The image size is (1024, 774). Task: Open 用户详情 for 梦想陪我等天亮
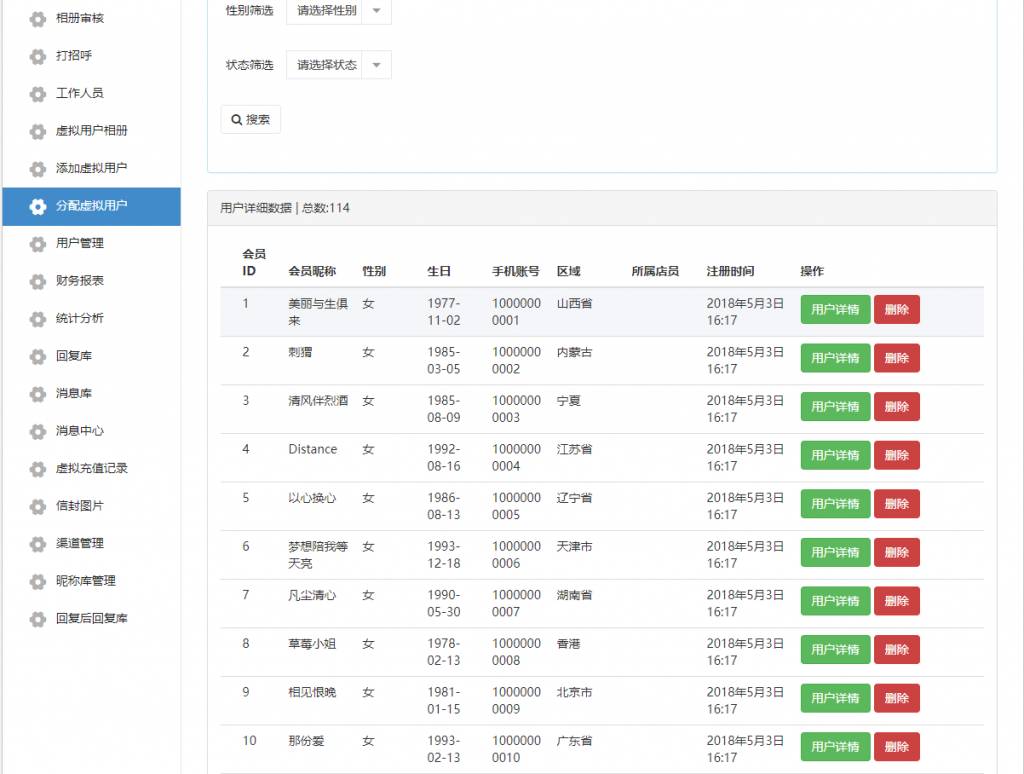click(x=835, y=553)
